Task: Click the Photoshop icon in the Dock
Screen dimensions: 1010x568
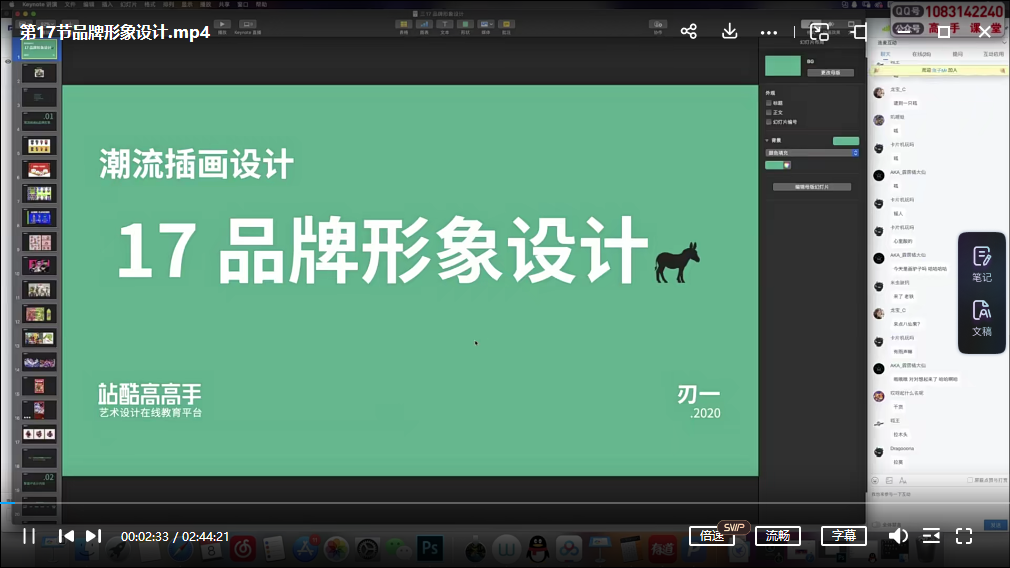Action: click(430, 549)
